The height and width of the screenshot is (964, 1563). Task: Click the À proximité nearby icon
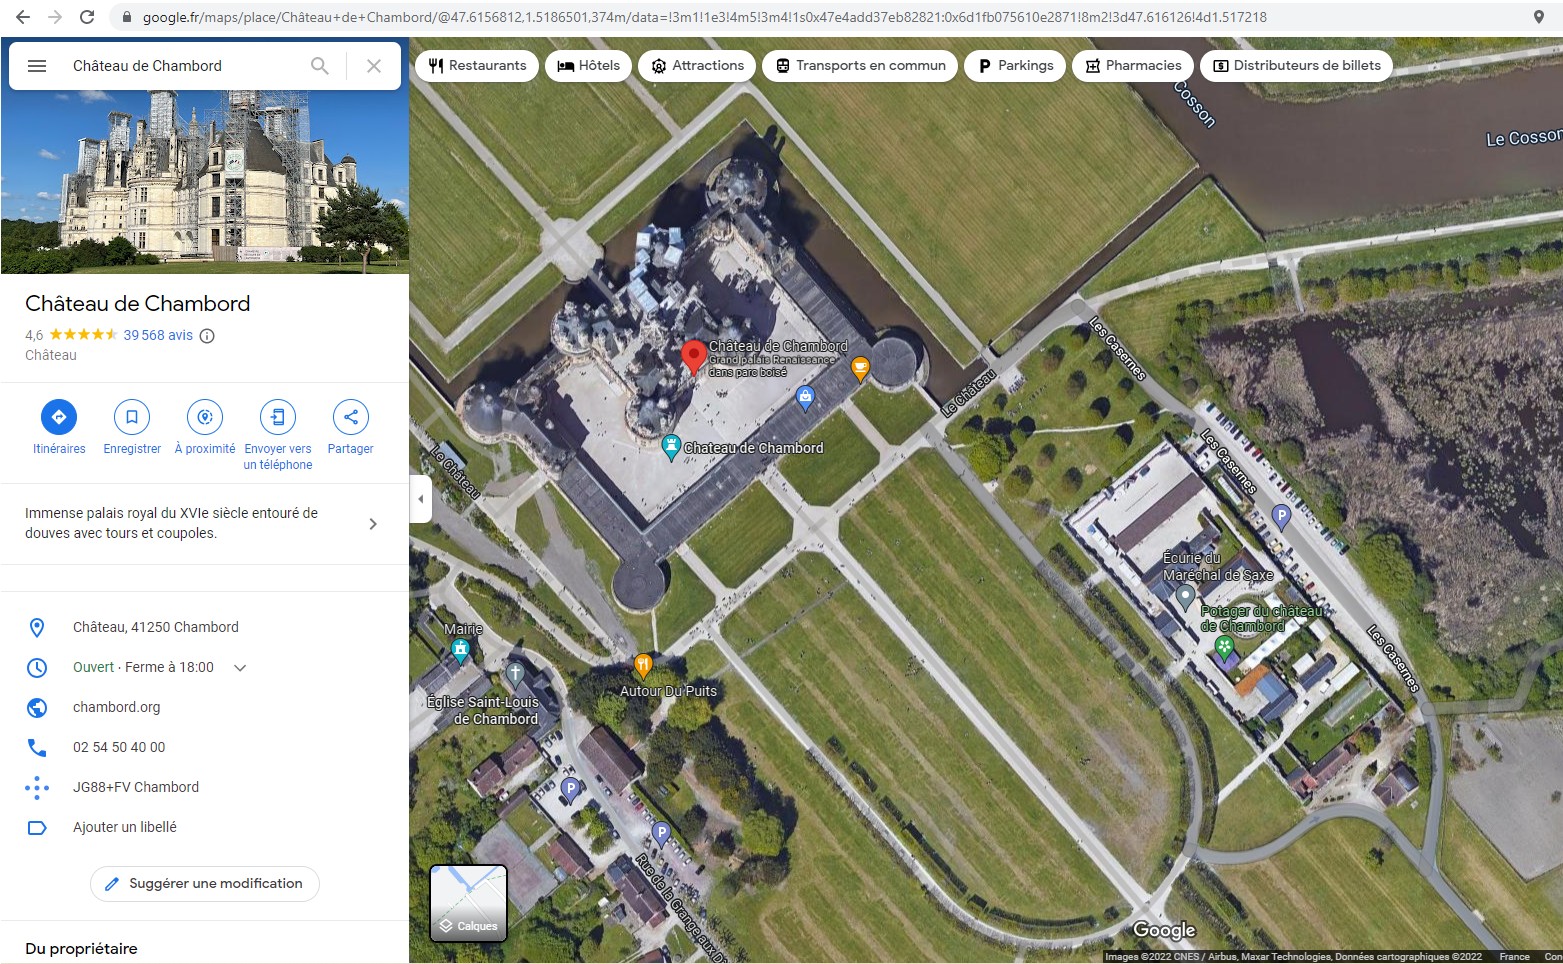tap(205, 417)
